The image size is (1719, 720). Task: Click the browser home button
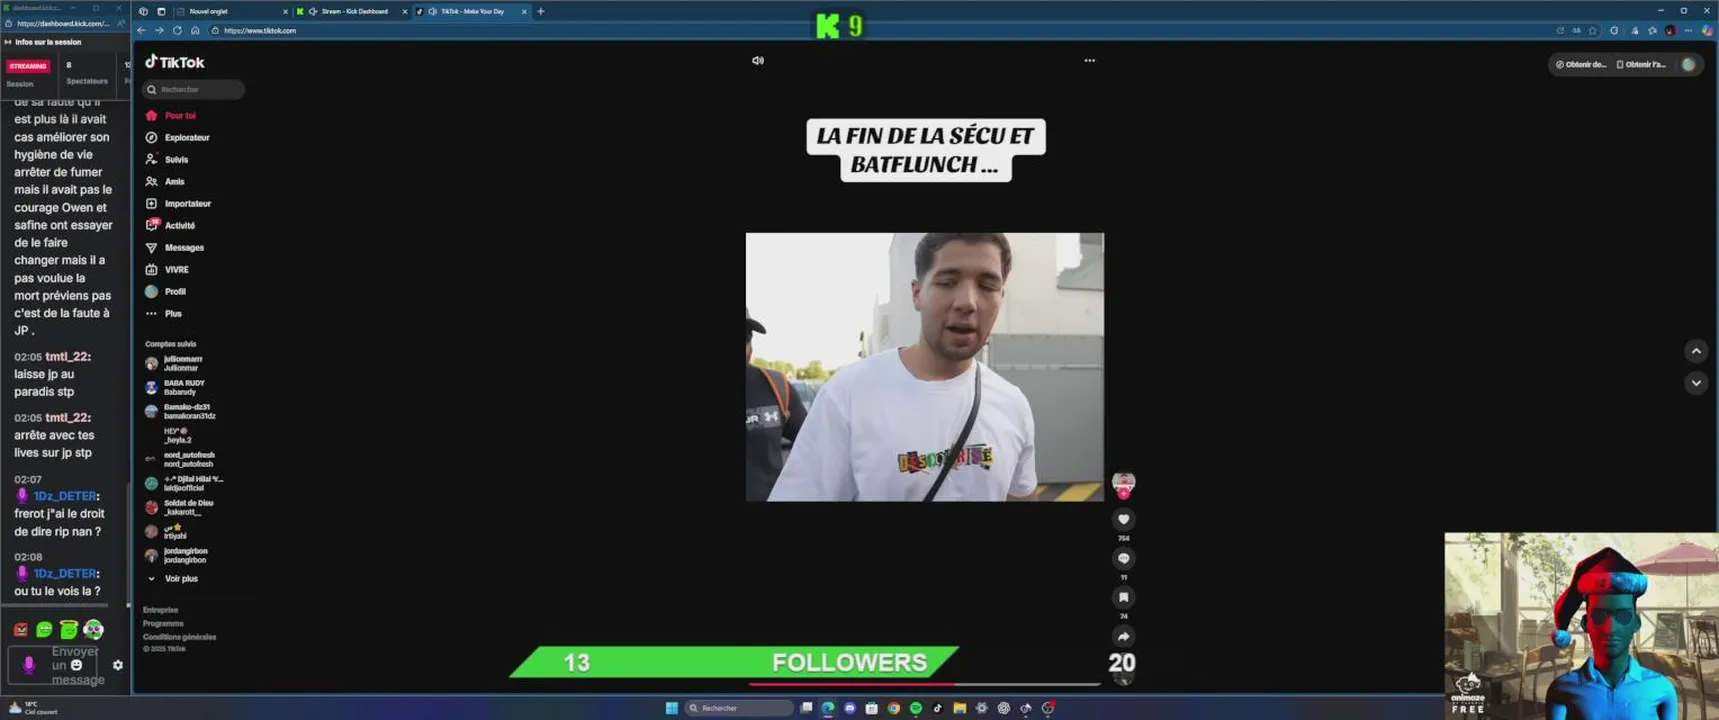[195, 31]
